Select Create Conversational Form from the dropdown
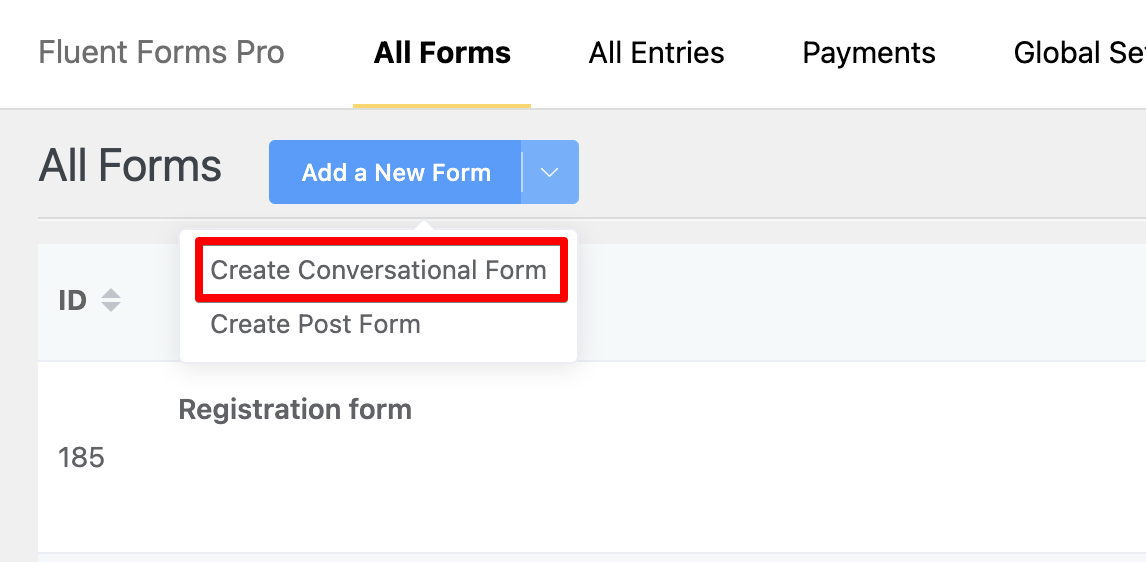Screen dimensions: 1146x562 379,270
